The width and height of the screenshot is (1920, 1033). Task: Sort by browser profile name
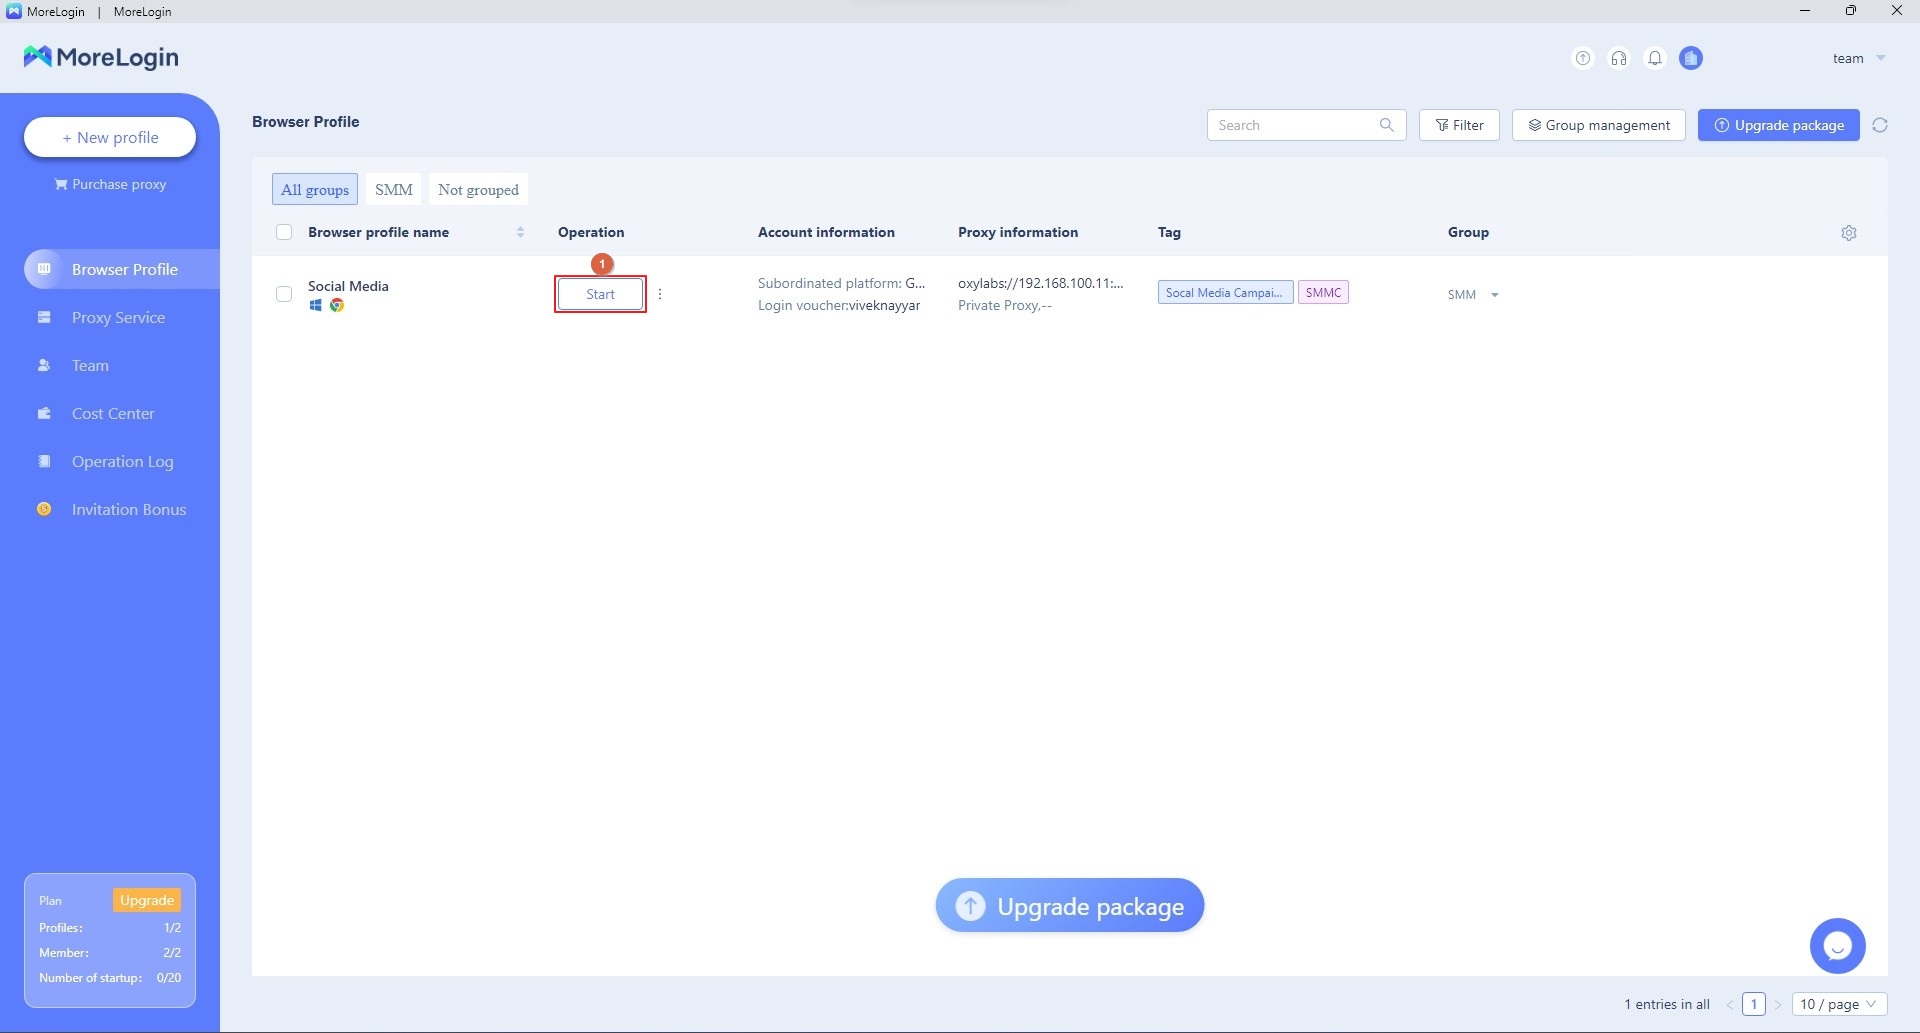click(520, 232)
